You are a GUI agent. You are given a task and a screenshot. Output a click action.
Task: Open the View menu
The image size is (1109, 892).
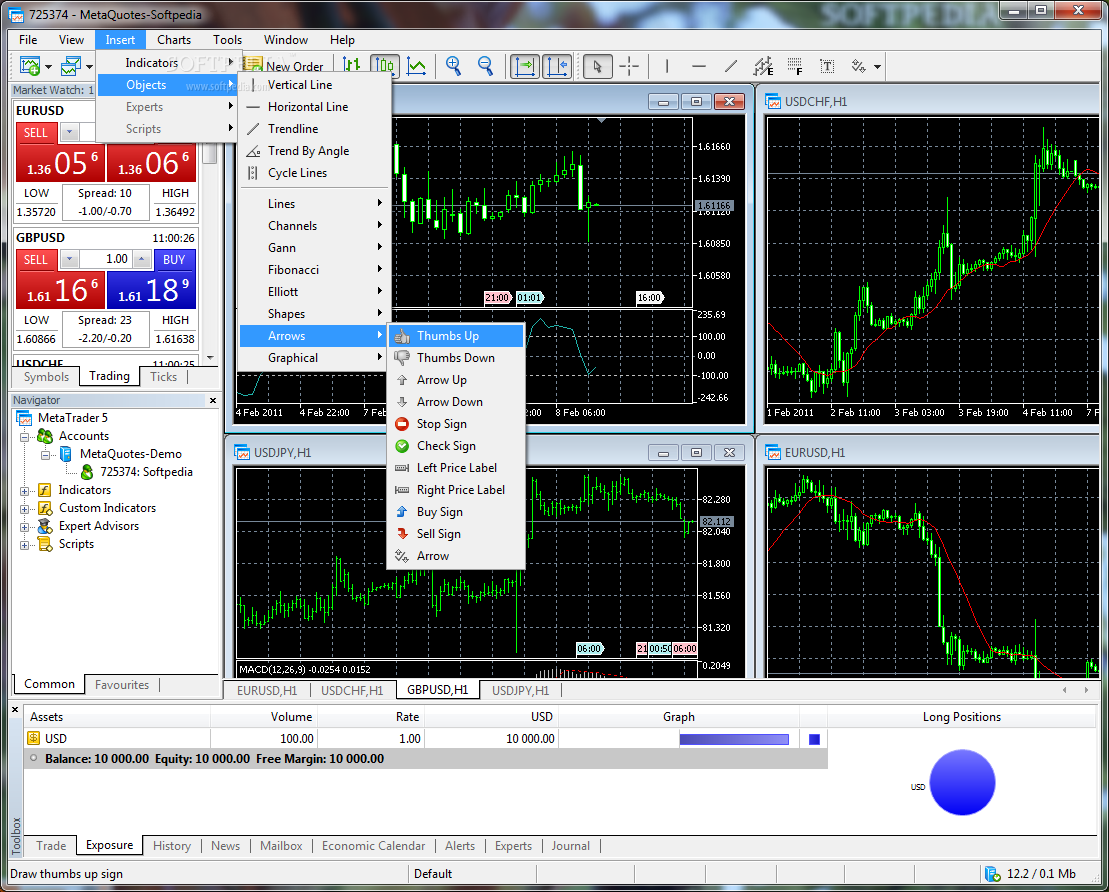(71, 40)
